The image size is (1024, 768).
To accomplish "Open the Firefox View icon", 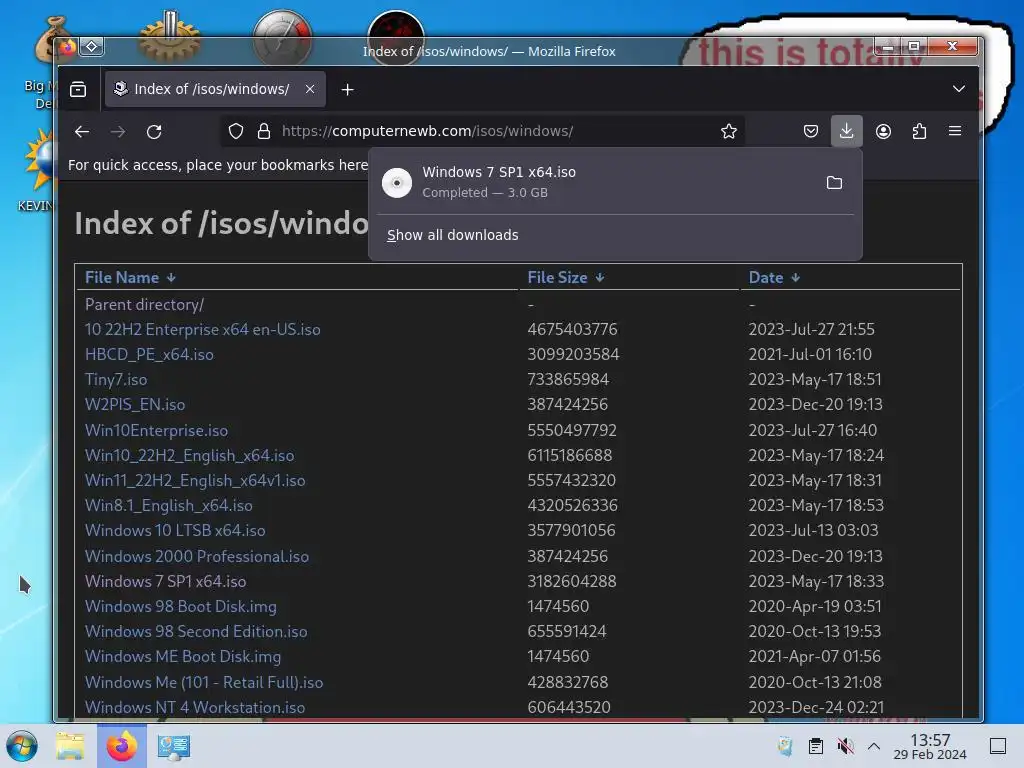I will tap(78, 89).
